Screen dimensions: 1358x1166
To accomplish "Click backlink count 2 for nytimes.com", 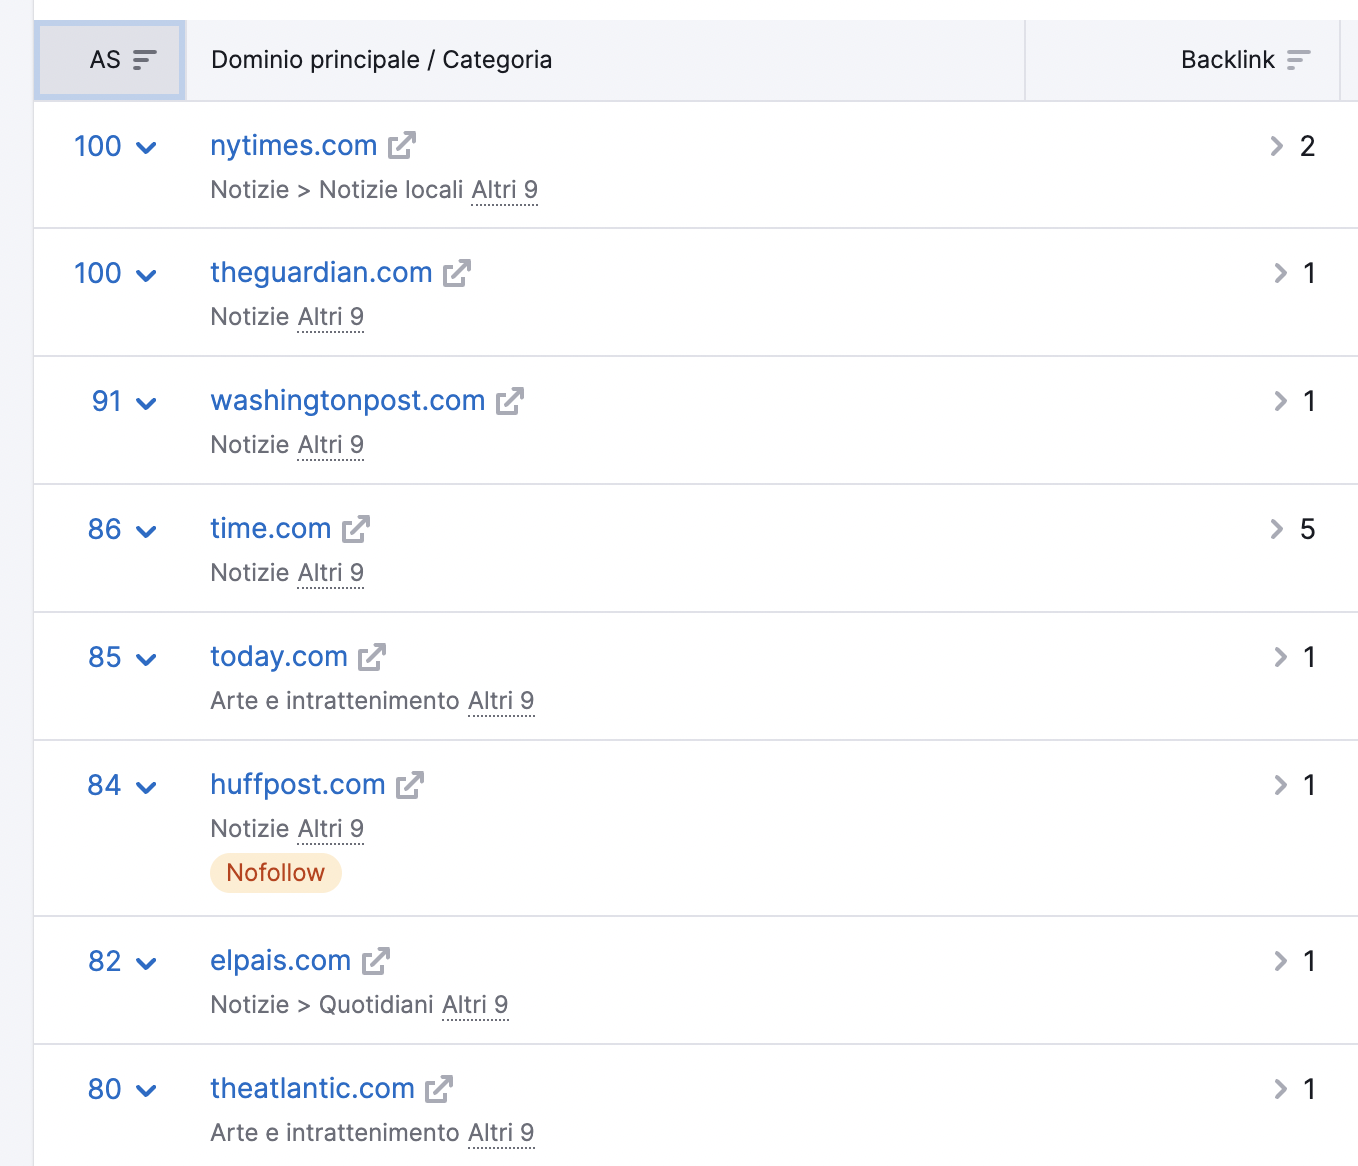I will (x=1307, y=147).
